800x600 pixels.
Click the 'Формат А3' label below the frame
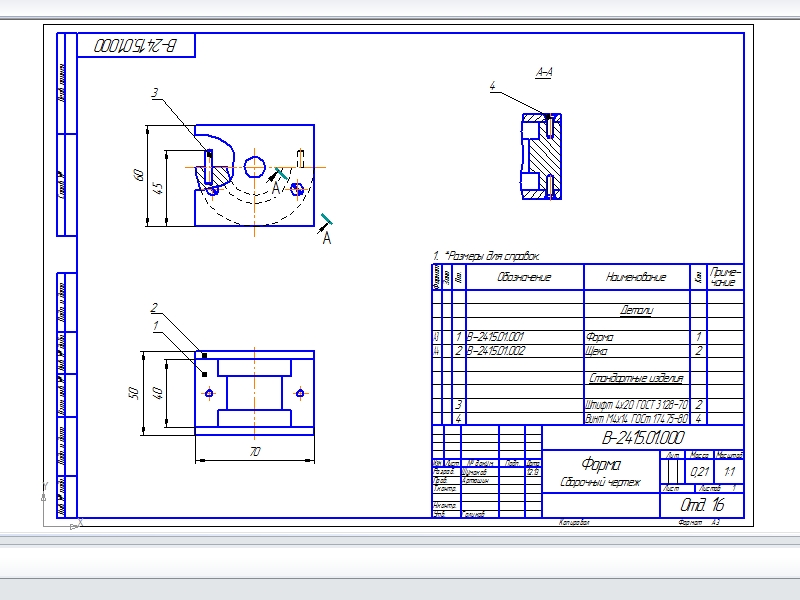click(x=699, y=522)
